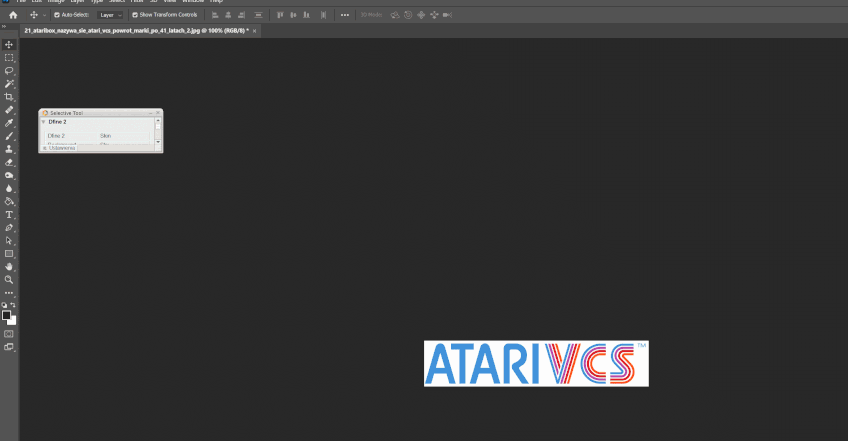
Task: Align left edges icon in options bar
Action: [215, 15]
